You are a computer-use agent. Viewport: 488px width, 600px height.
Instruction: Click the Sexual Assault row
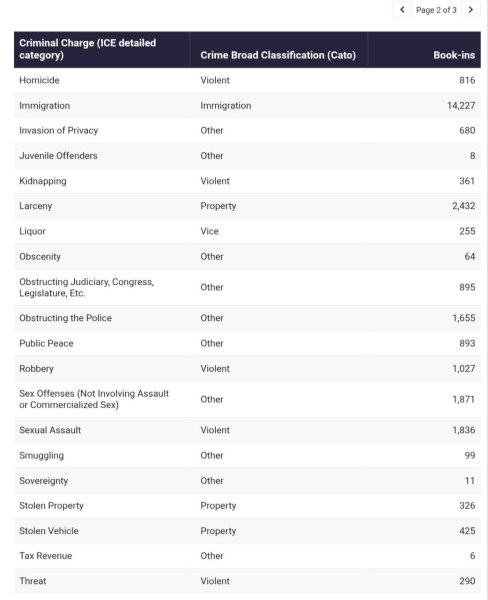(247, 430)
